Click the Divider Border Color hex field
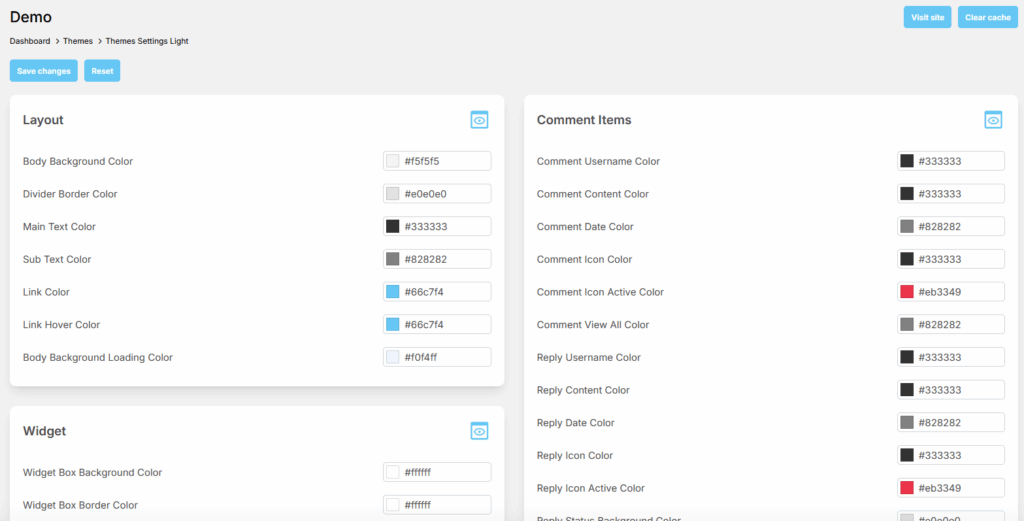Viewport: 1024px width, 521px height. tap(445, 194)
